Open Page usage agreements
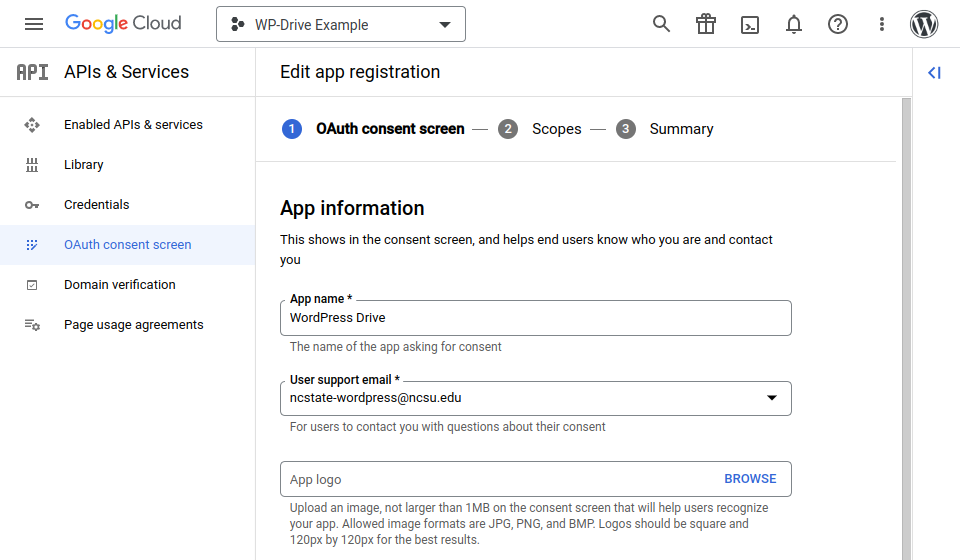 tap(134, 325)
